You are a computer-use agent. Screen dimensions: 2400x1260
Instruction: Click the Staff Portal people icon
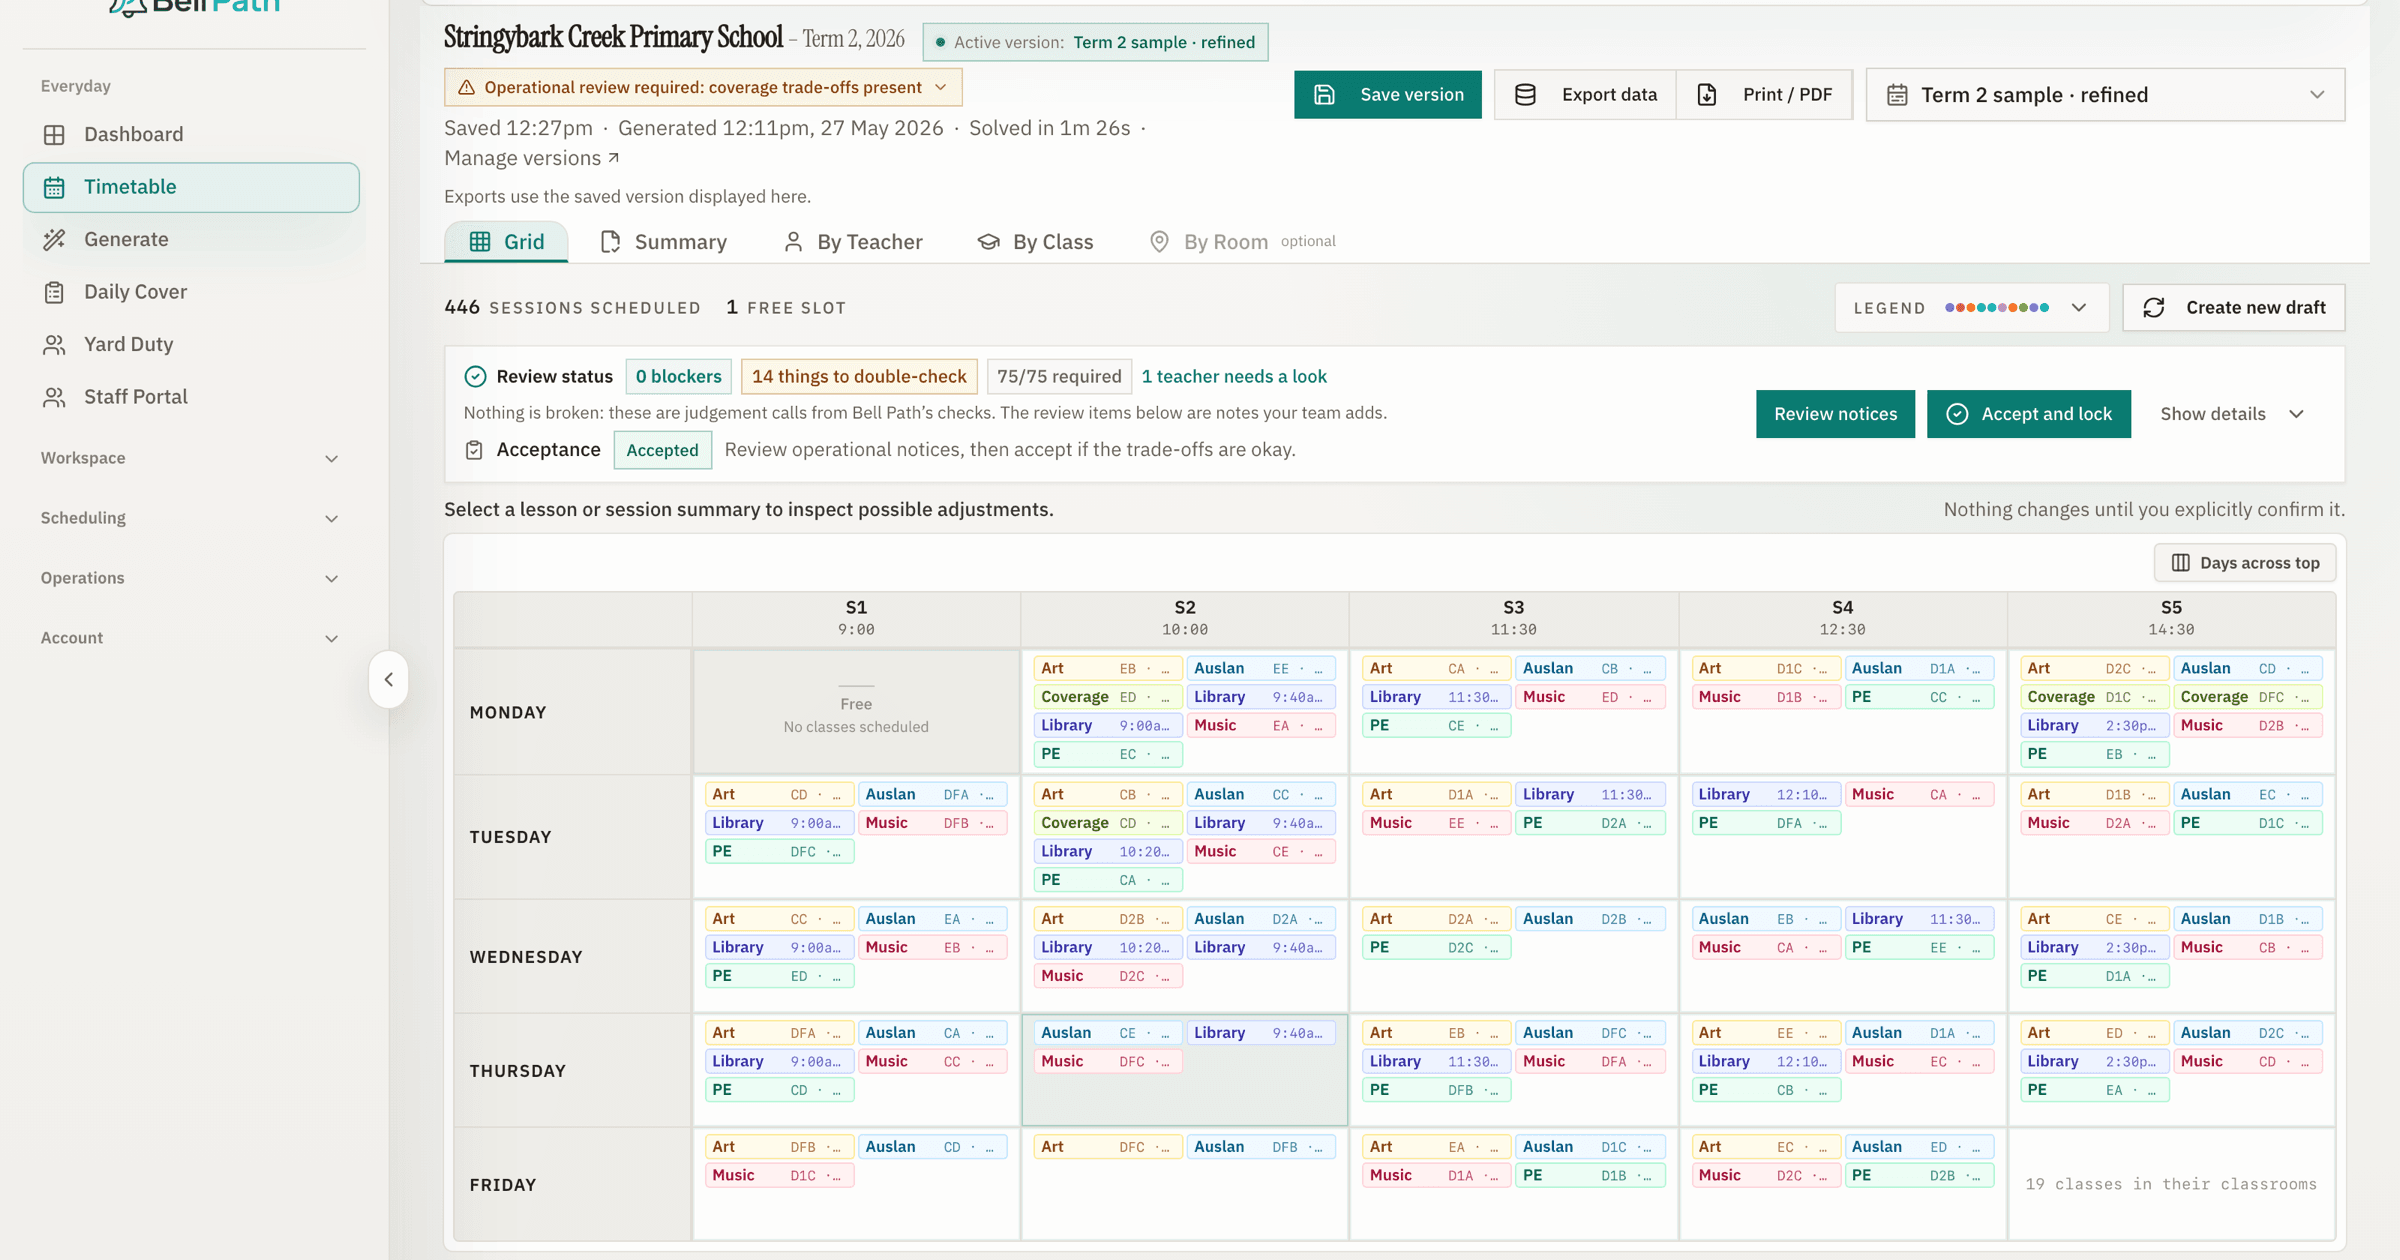(x=54, y=397)
